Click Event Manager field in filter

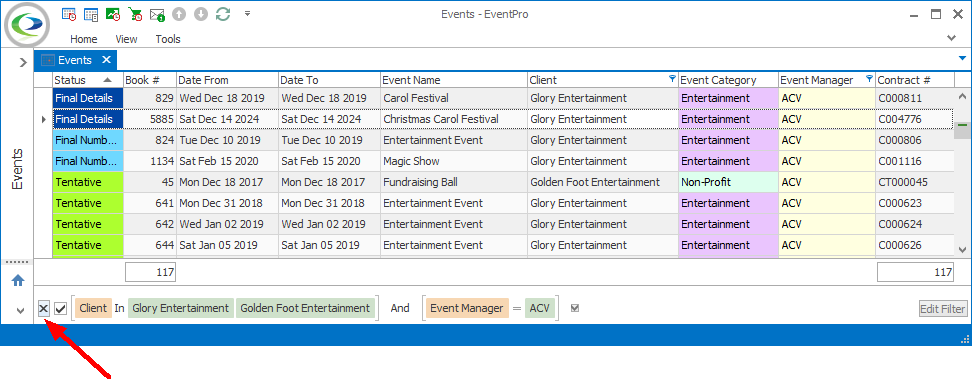(x=466, y=308)
